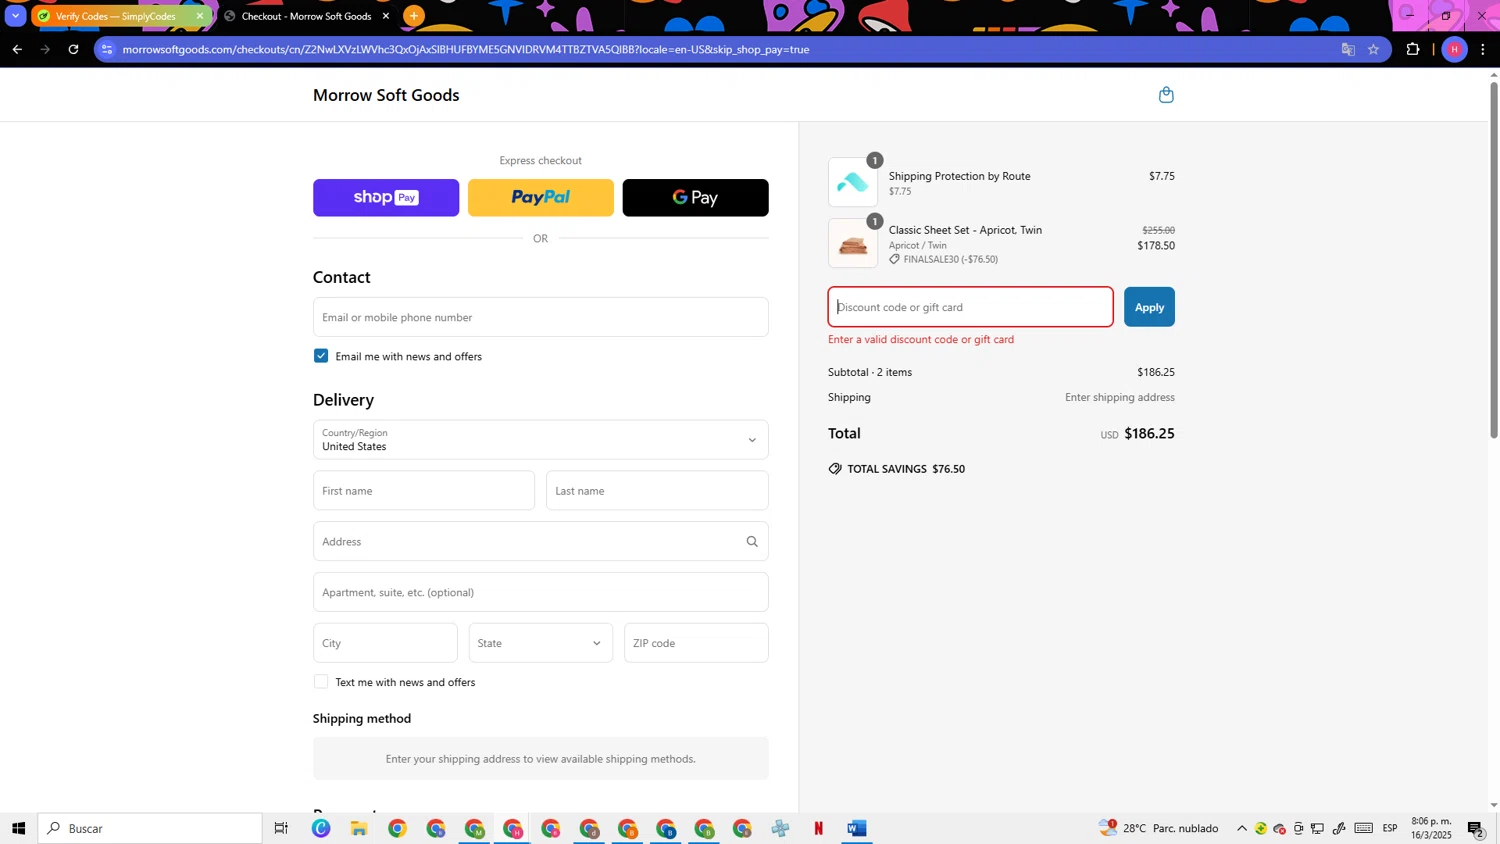
Task: Click the cloud sync error tray icon
Action: coord(1280,828)
